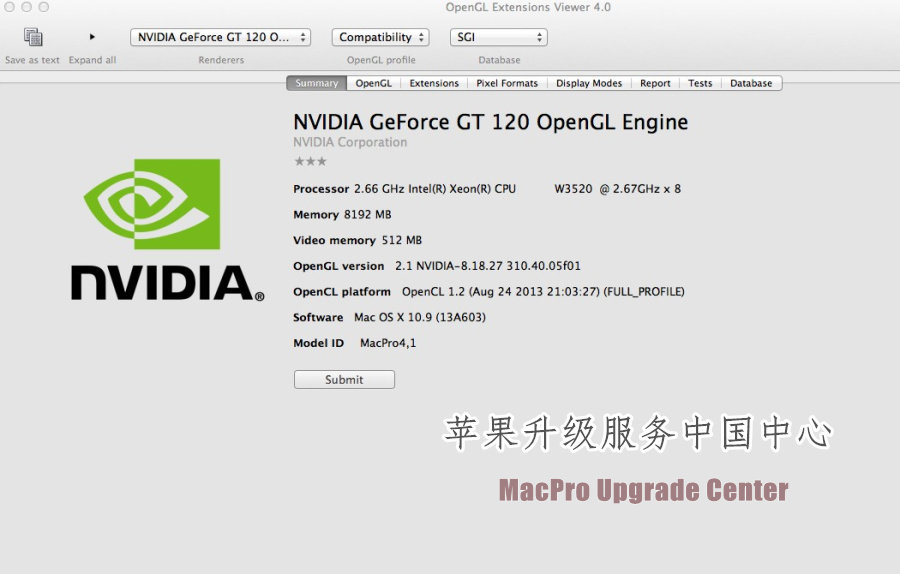The height and width of the screenshot is (574, 900).
Task: Click the OpenCL 1.2 platform value
Action: (x=543, y=292)
